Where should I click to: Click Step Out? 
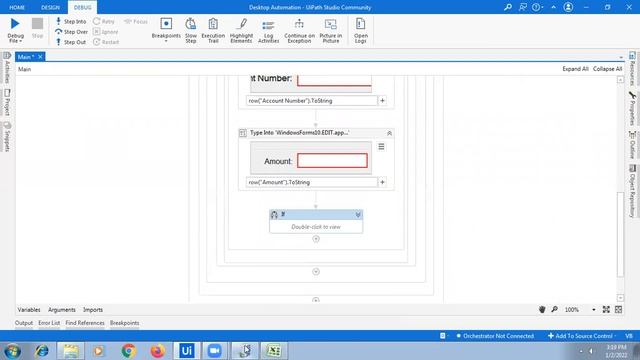point(71,42)
